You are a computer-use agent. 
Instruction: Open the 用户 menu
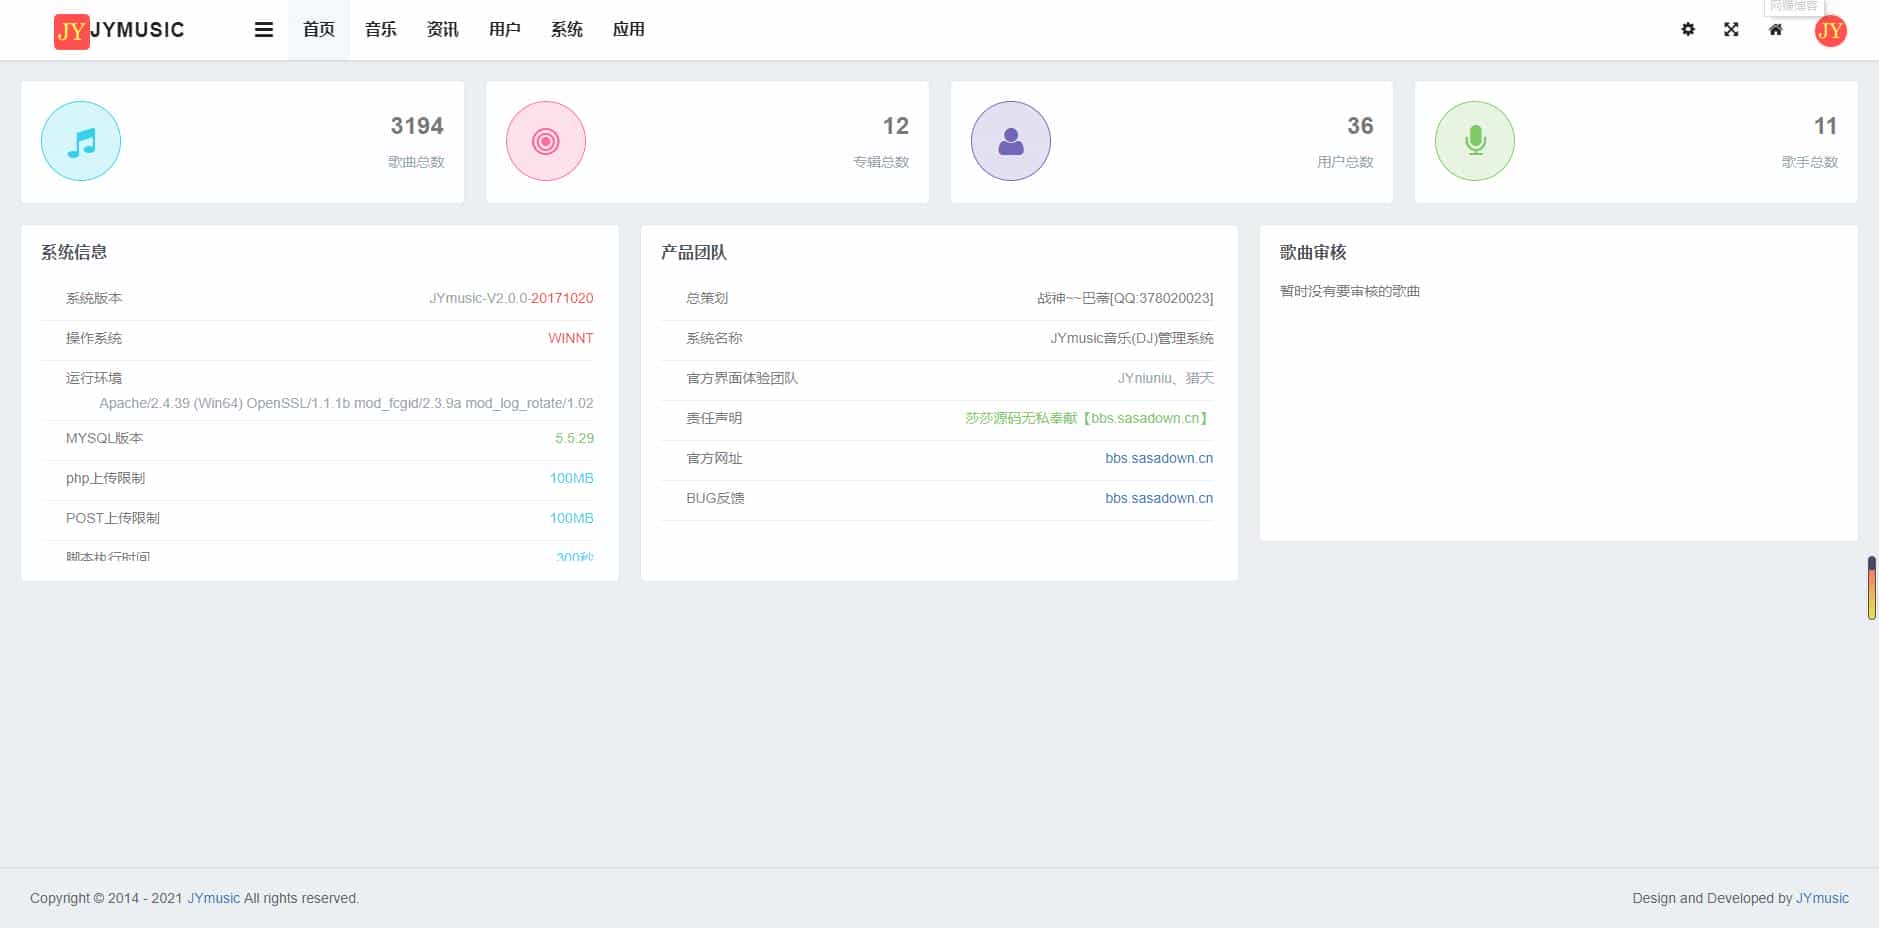coord(505,30)
